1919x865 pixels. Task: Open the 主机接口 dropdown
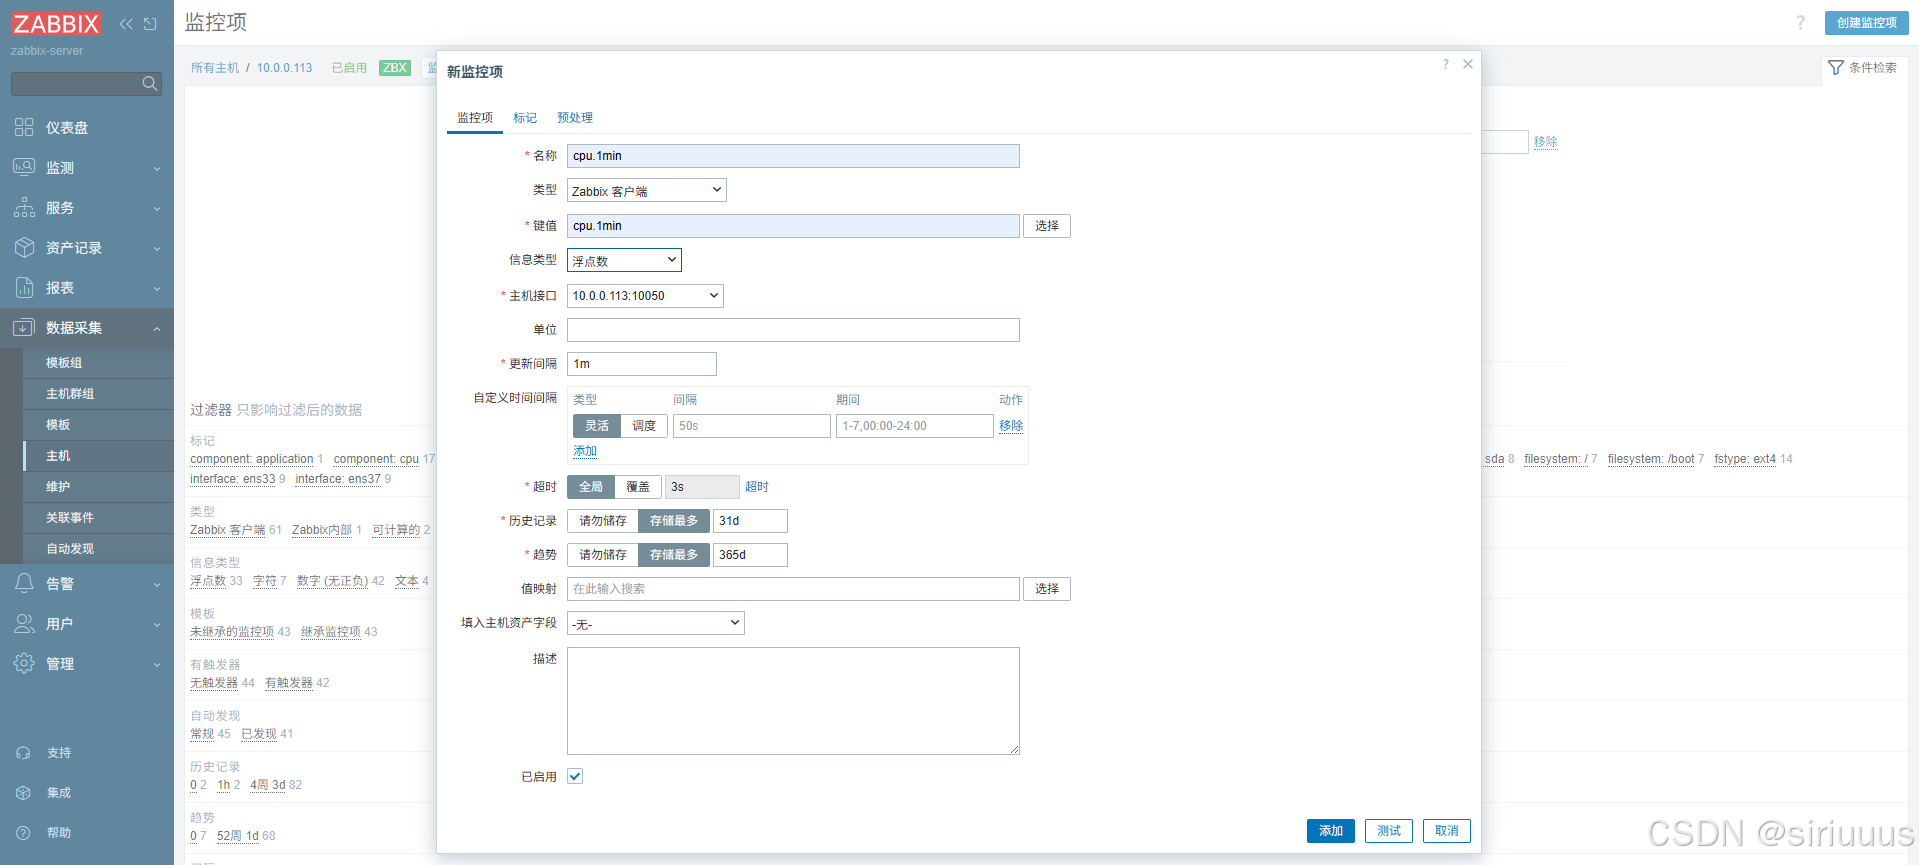pyautogui.click(x=645, y=296)
